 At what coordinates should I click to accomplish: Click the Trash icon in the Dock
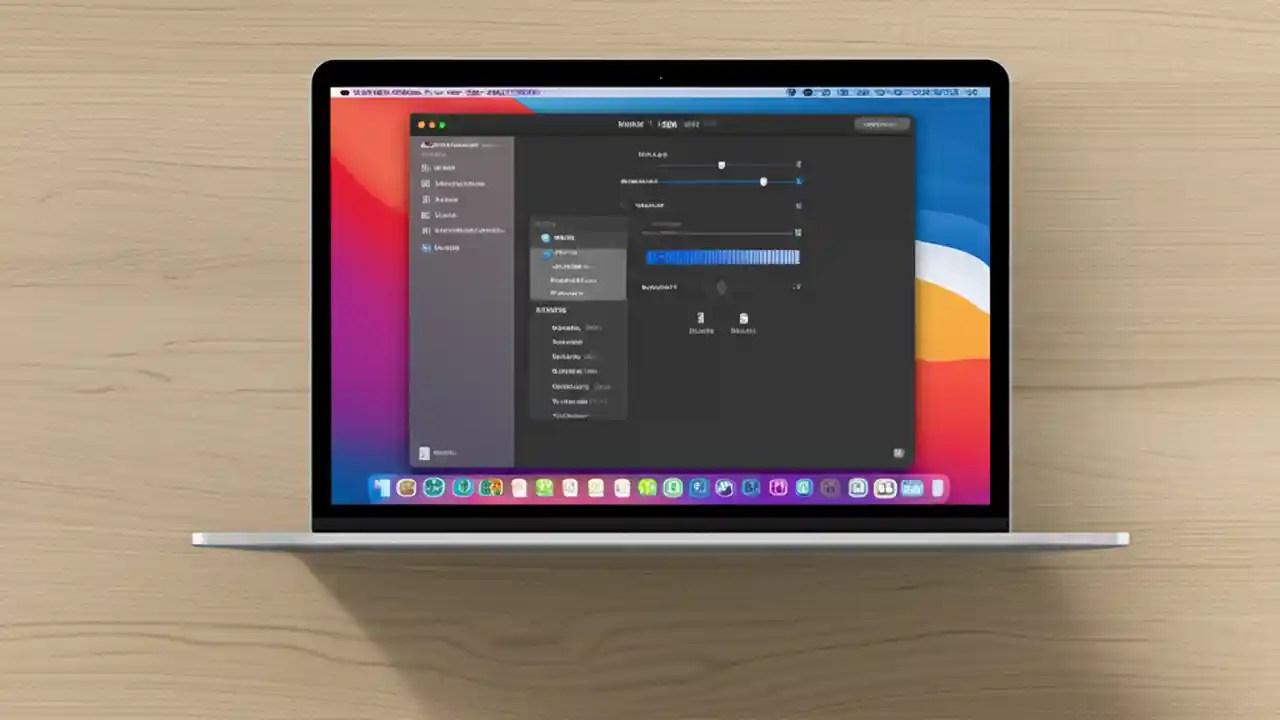tap(937, 487)
